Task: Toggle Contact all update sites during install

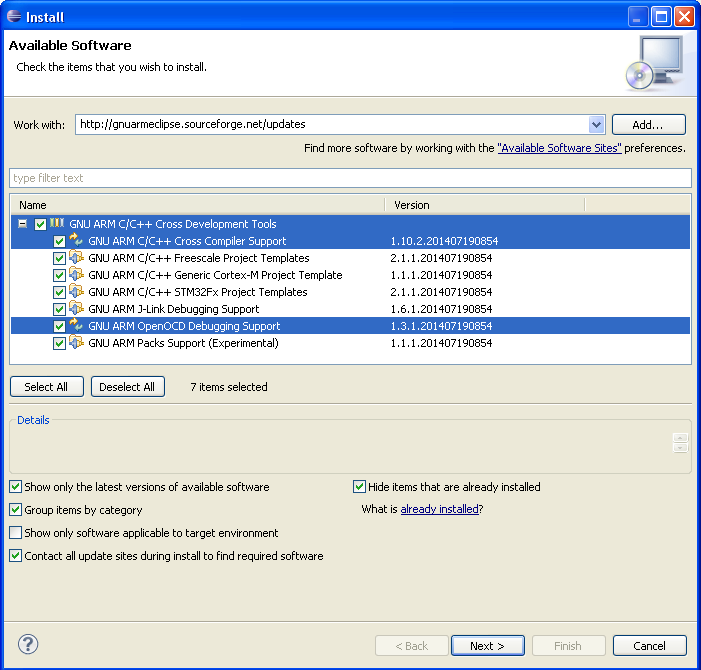Action: [x=16, y=556]
